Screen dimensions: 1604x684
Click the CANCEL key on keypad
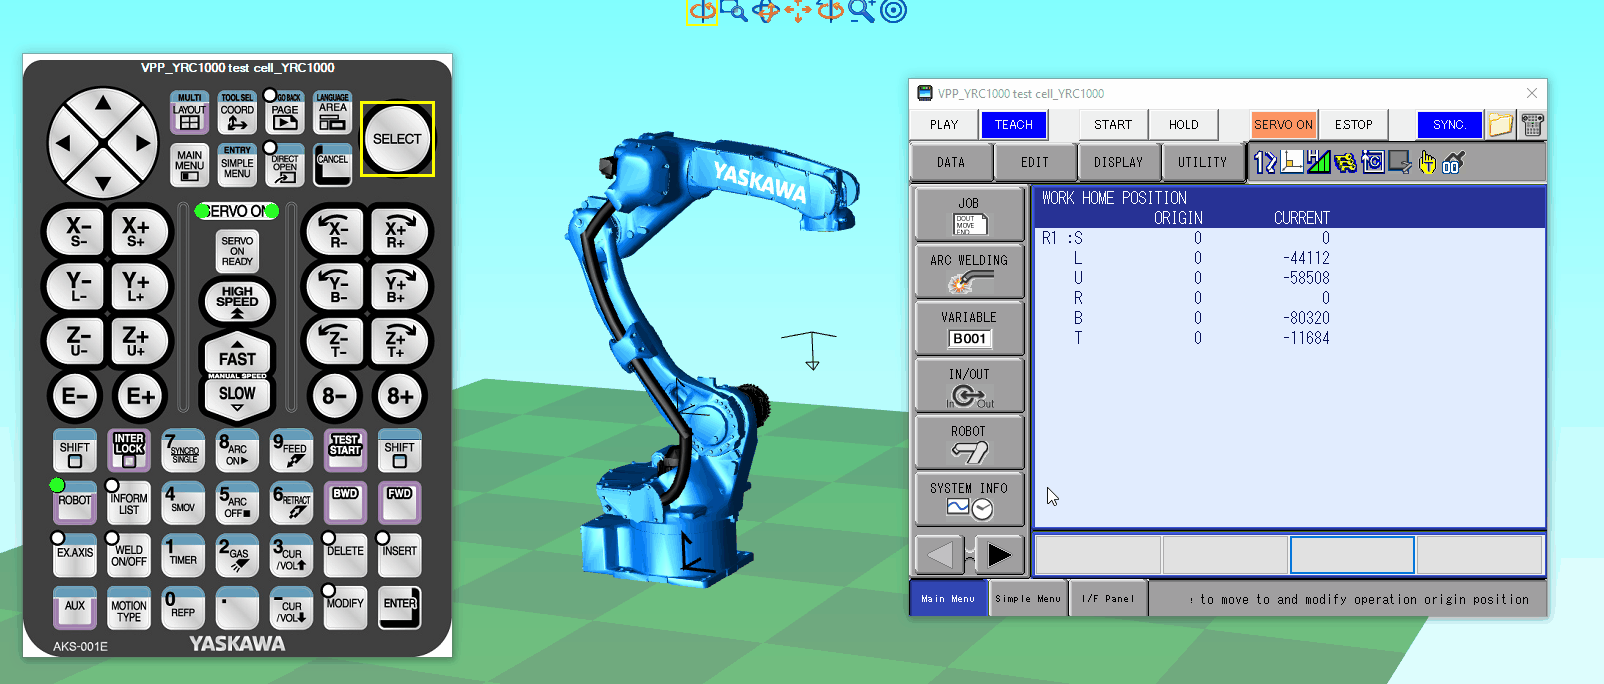pos(333,166)
